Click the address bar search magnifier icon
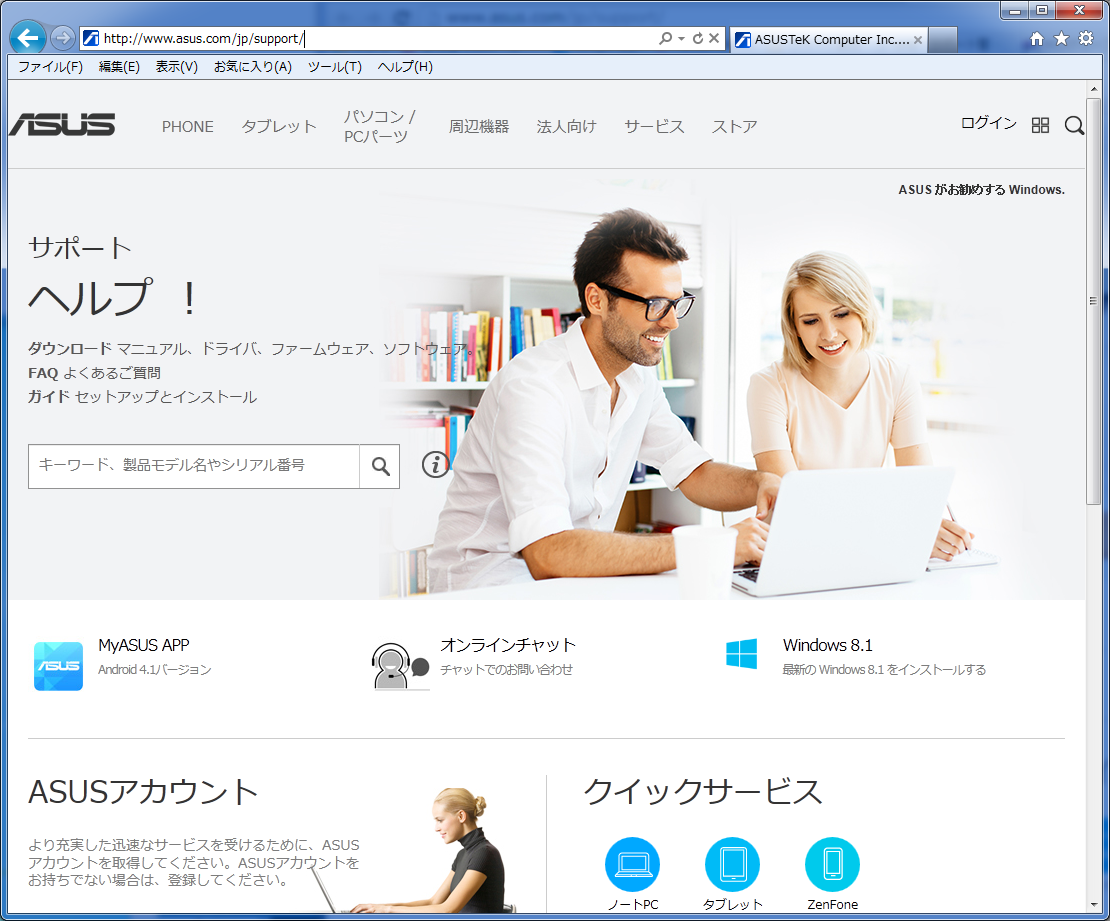 click(x=665, y=38)
